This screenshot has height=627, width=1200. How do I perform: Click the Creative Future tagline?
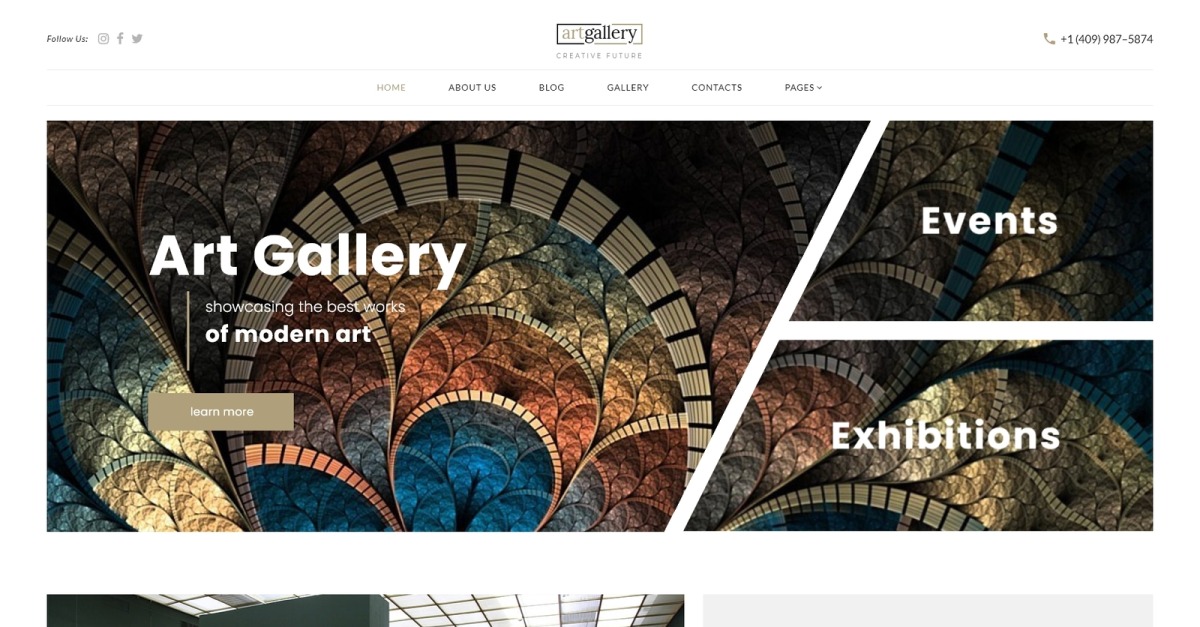tap(600, 56)
